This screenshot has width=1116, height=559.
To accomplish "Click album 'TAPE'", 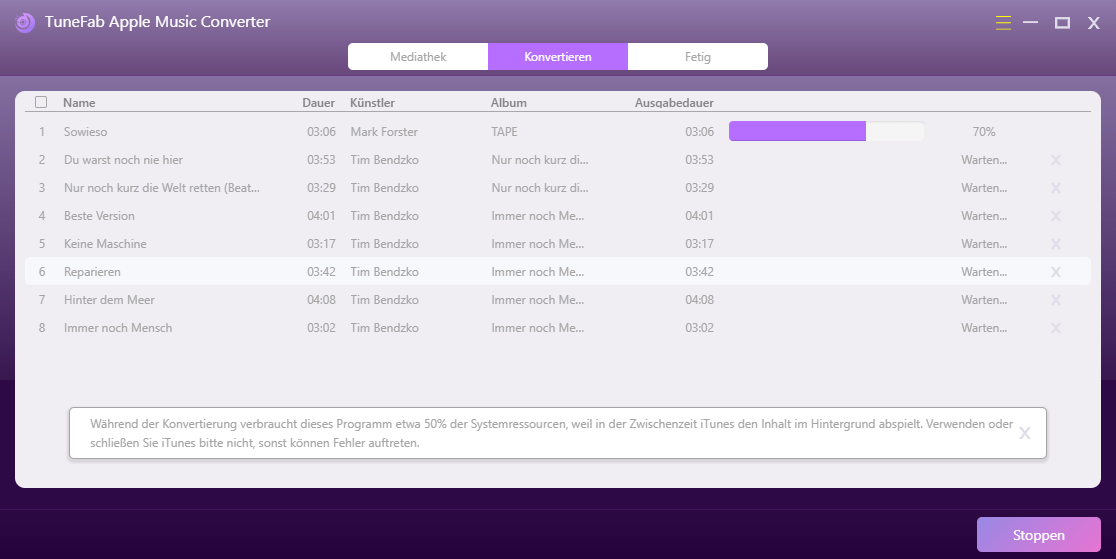I will pos(504,132).
